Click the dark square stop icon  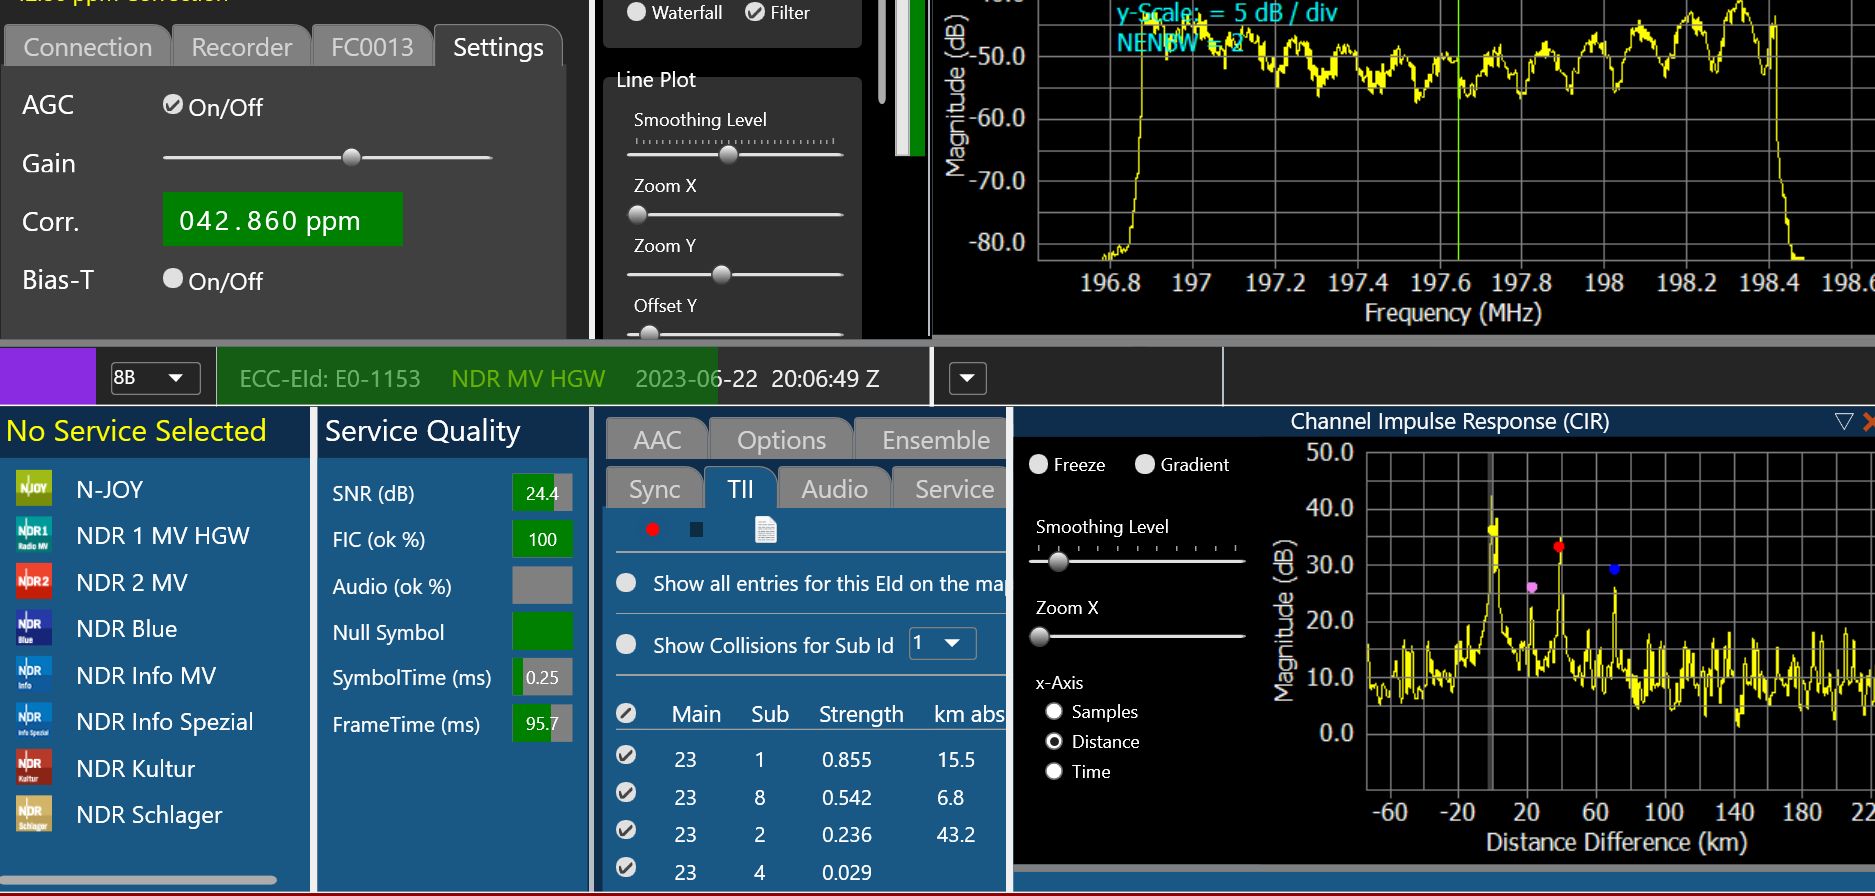click(x=696, y=529)
